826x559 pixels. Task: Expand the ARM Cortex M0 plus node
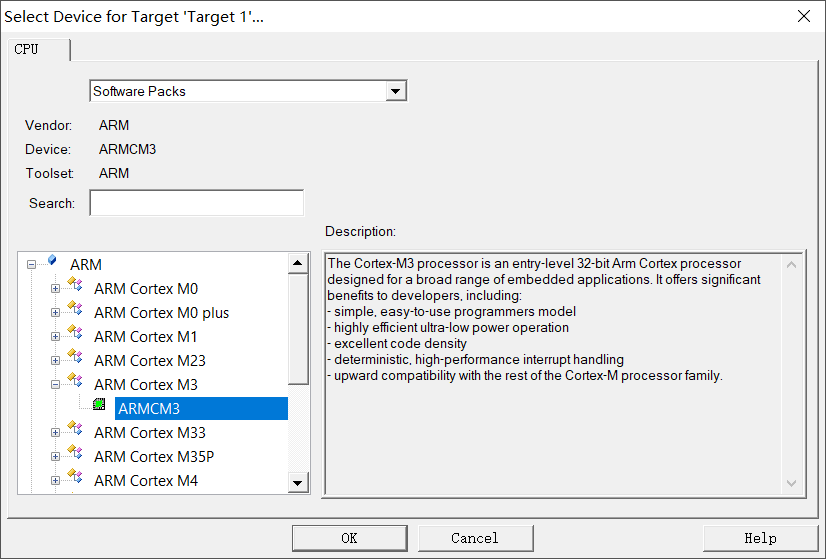[55, 312]
